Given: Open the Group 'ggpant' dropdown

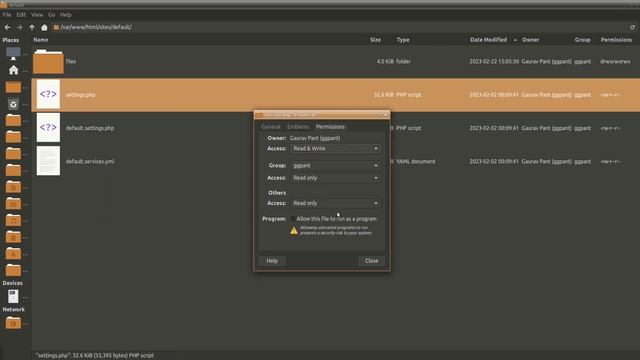Looking at the screenshot, I should tap(336, 165).
